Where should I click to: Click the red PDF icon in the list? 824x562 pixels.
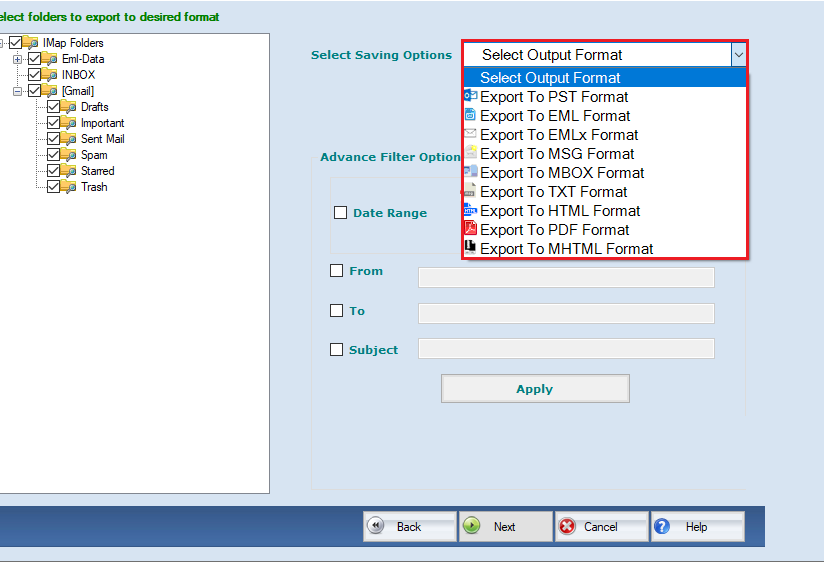pos(470,229)
